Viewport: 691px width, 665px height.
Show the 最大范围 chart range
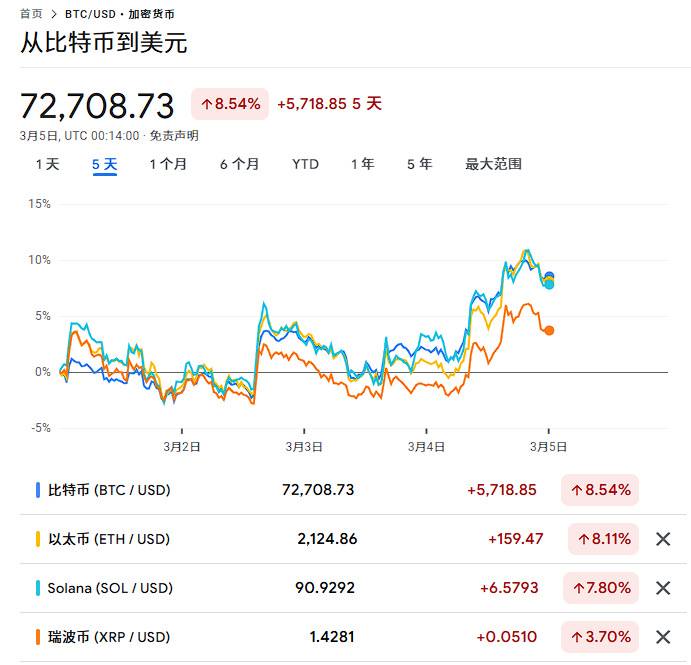(493, 164)
